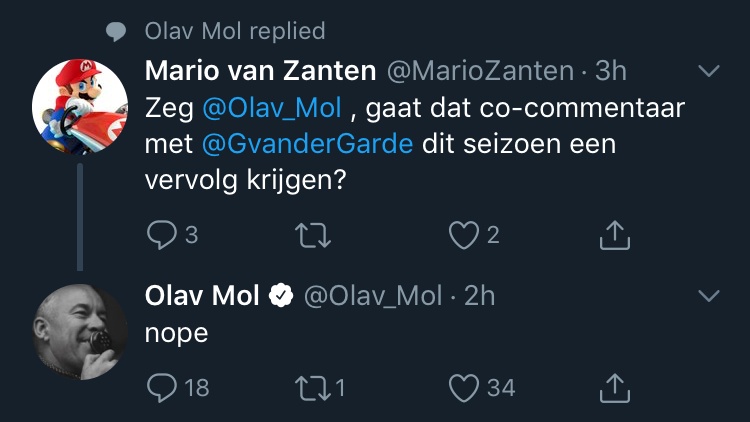The image size is (750, 422).
Task: Open options chevron on Olav Mol's tweet
Action: point(708,296)
